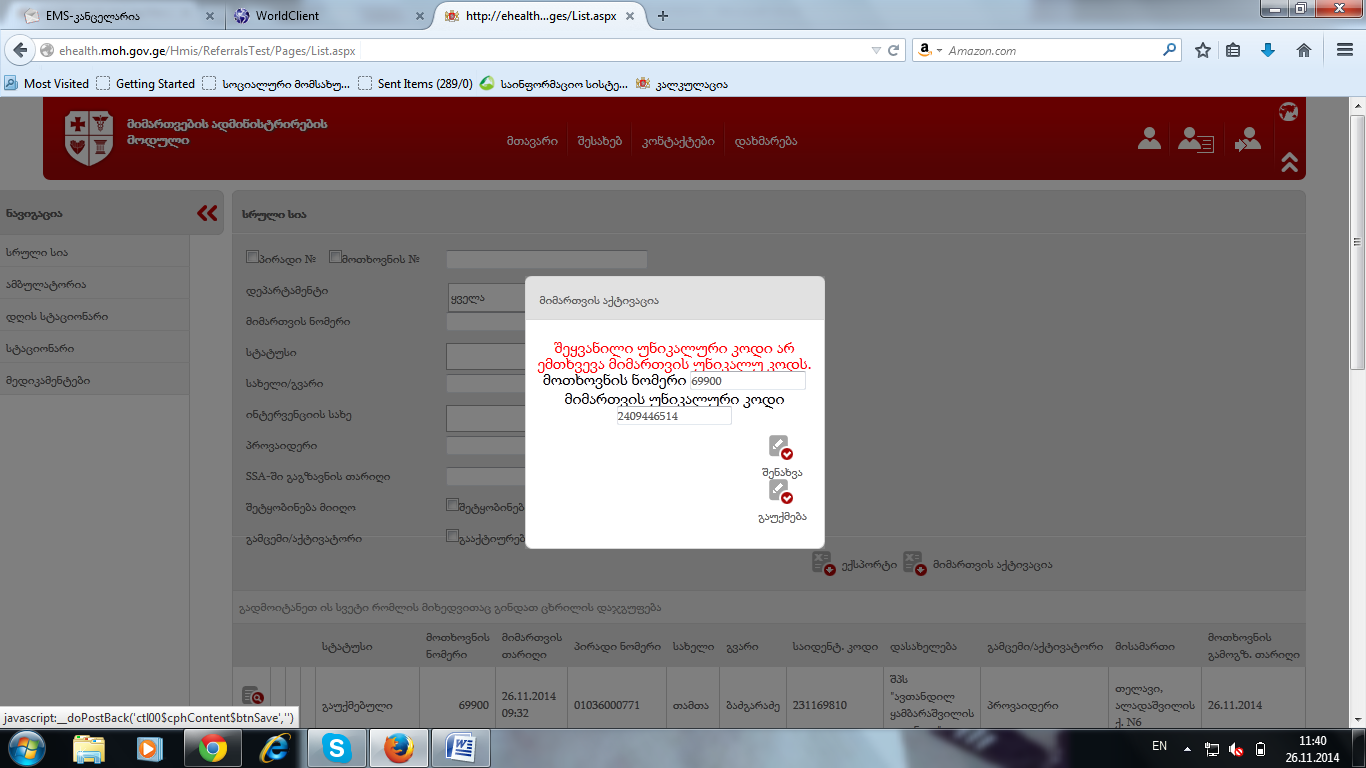Open the დეპარტამენტი dropdown showing ყველა
This screenshot has height=768, width=1366.
point(486,298)
